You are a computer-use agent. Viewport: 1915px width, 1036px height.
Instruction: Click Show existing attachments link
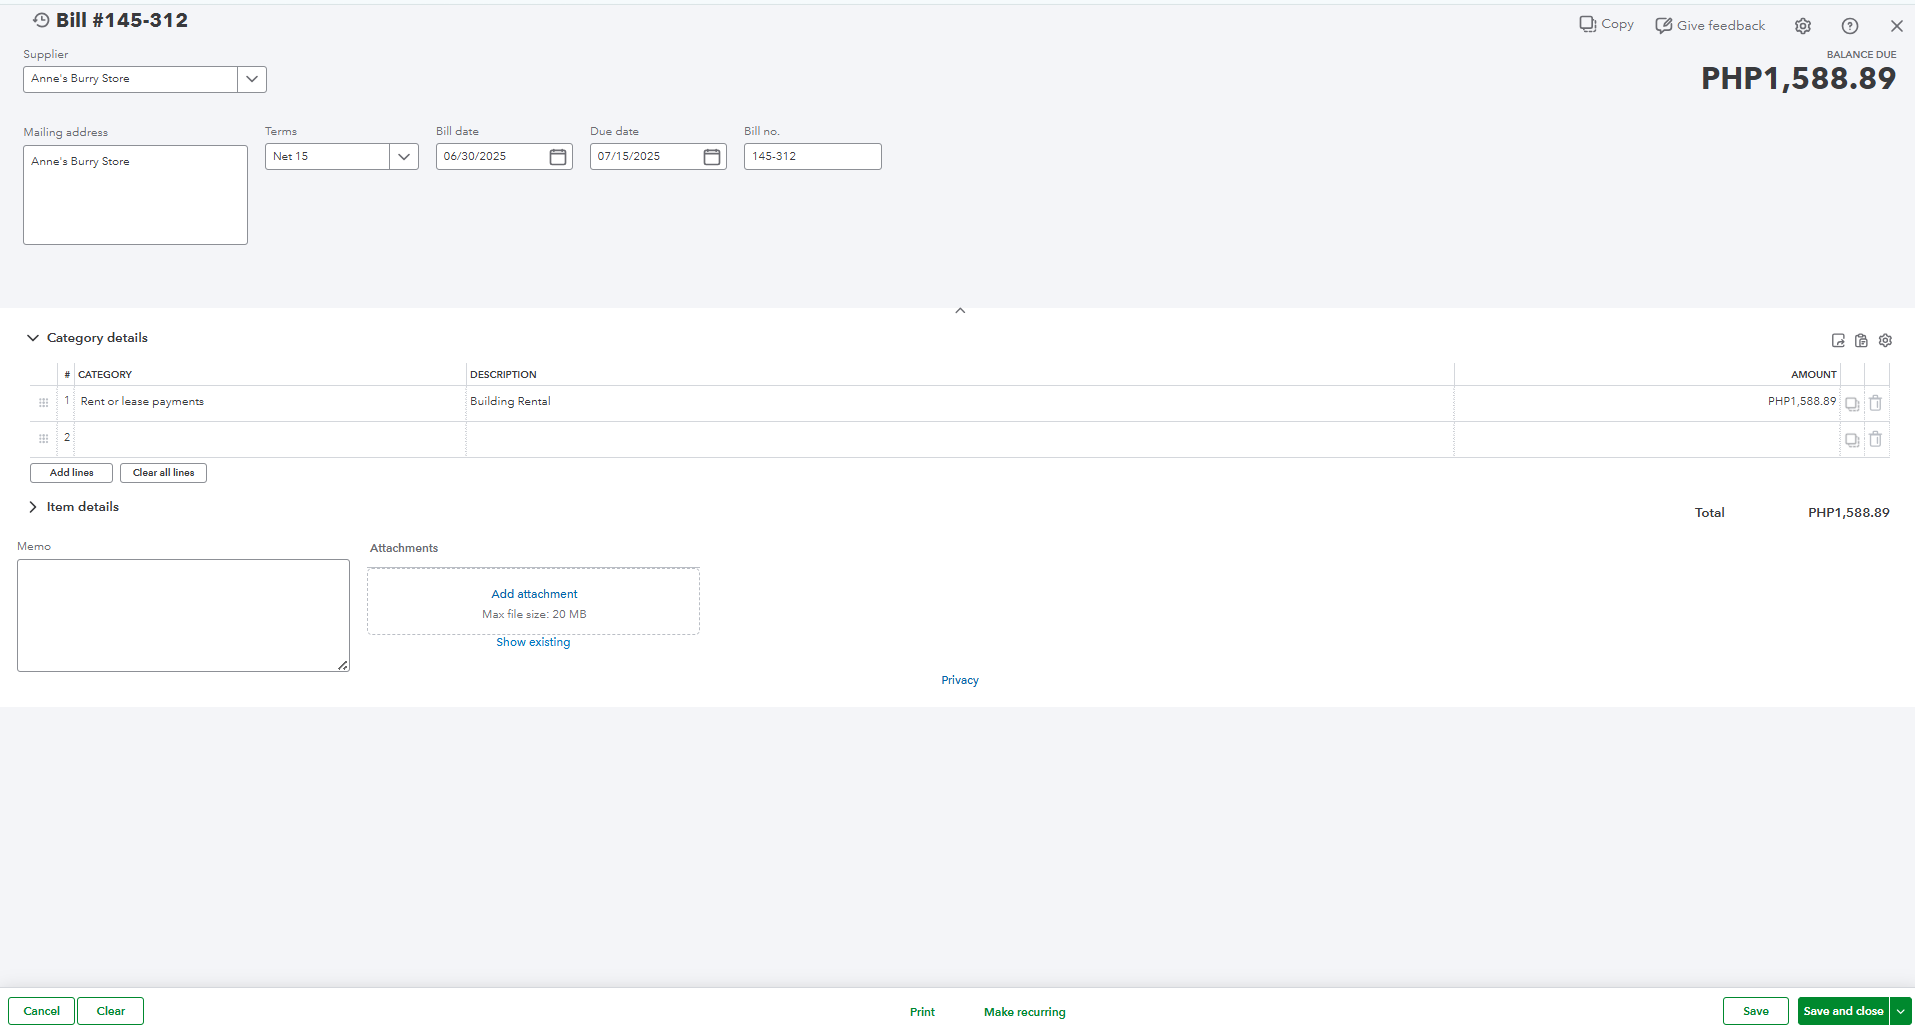[533, 642]
